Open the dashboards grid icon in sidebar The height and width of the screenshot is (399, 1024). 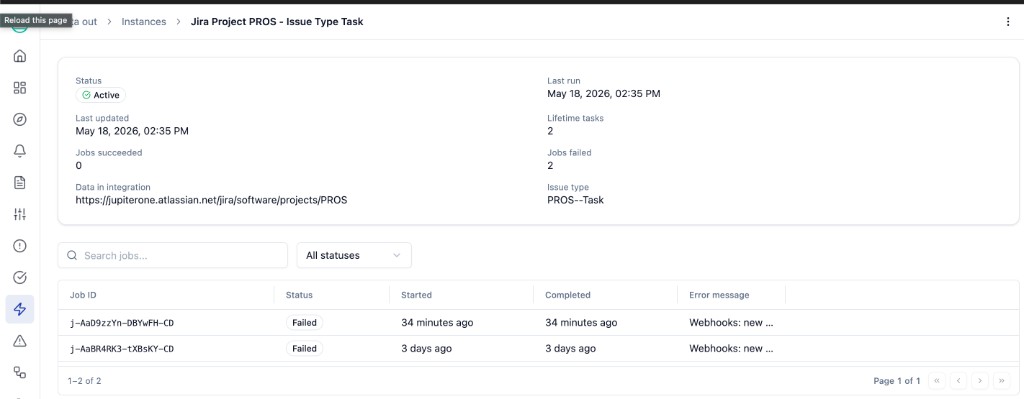pyautogui.click(x=20, y=88)
